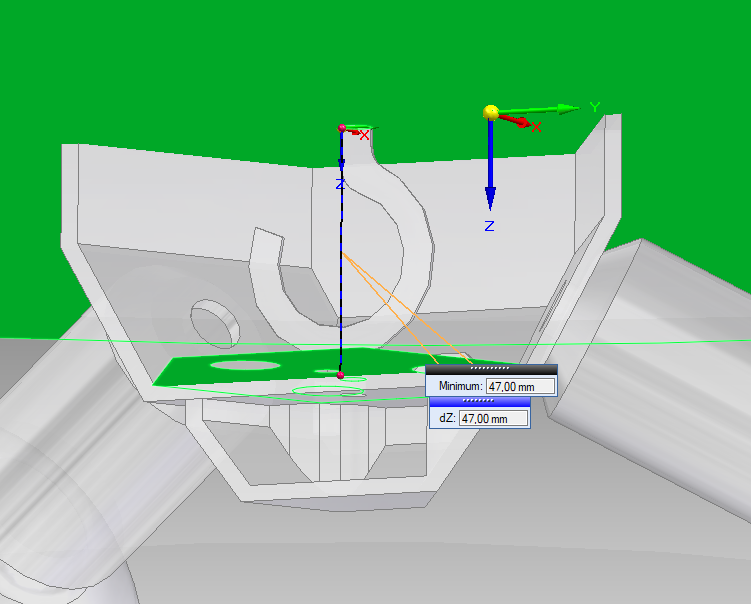751x604 pixels.
Task: Select the red X axis arrow on large triad
Action: pyautogui.click(x=514, y=120)
